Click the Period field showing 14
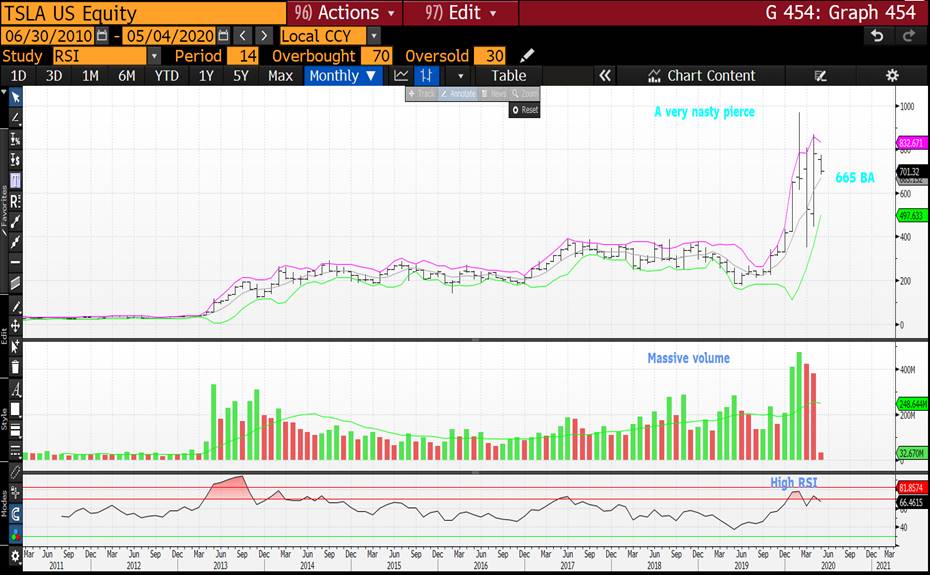 pos(243,56)
